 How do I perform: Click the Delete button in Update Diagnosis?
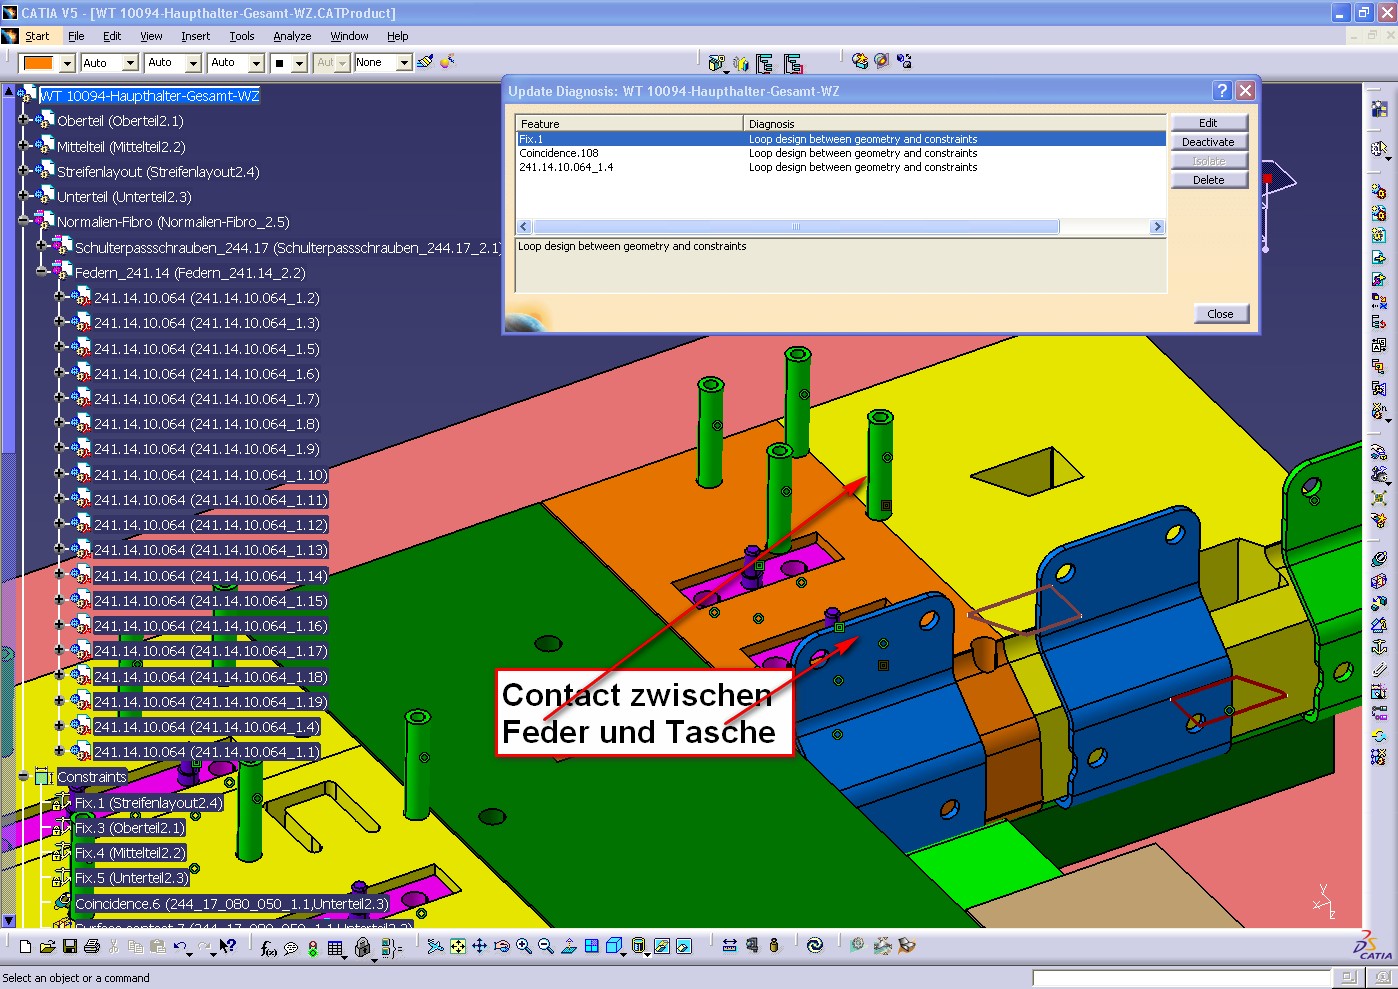click(x=1208, y=180)
